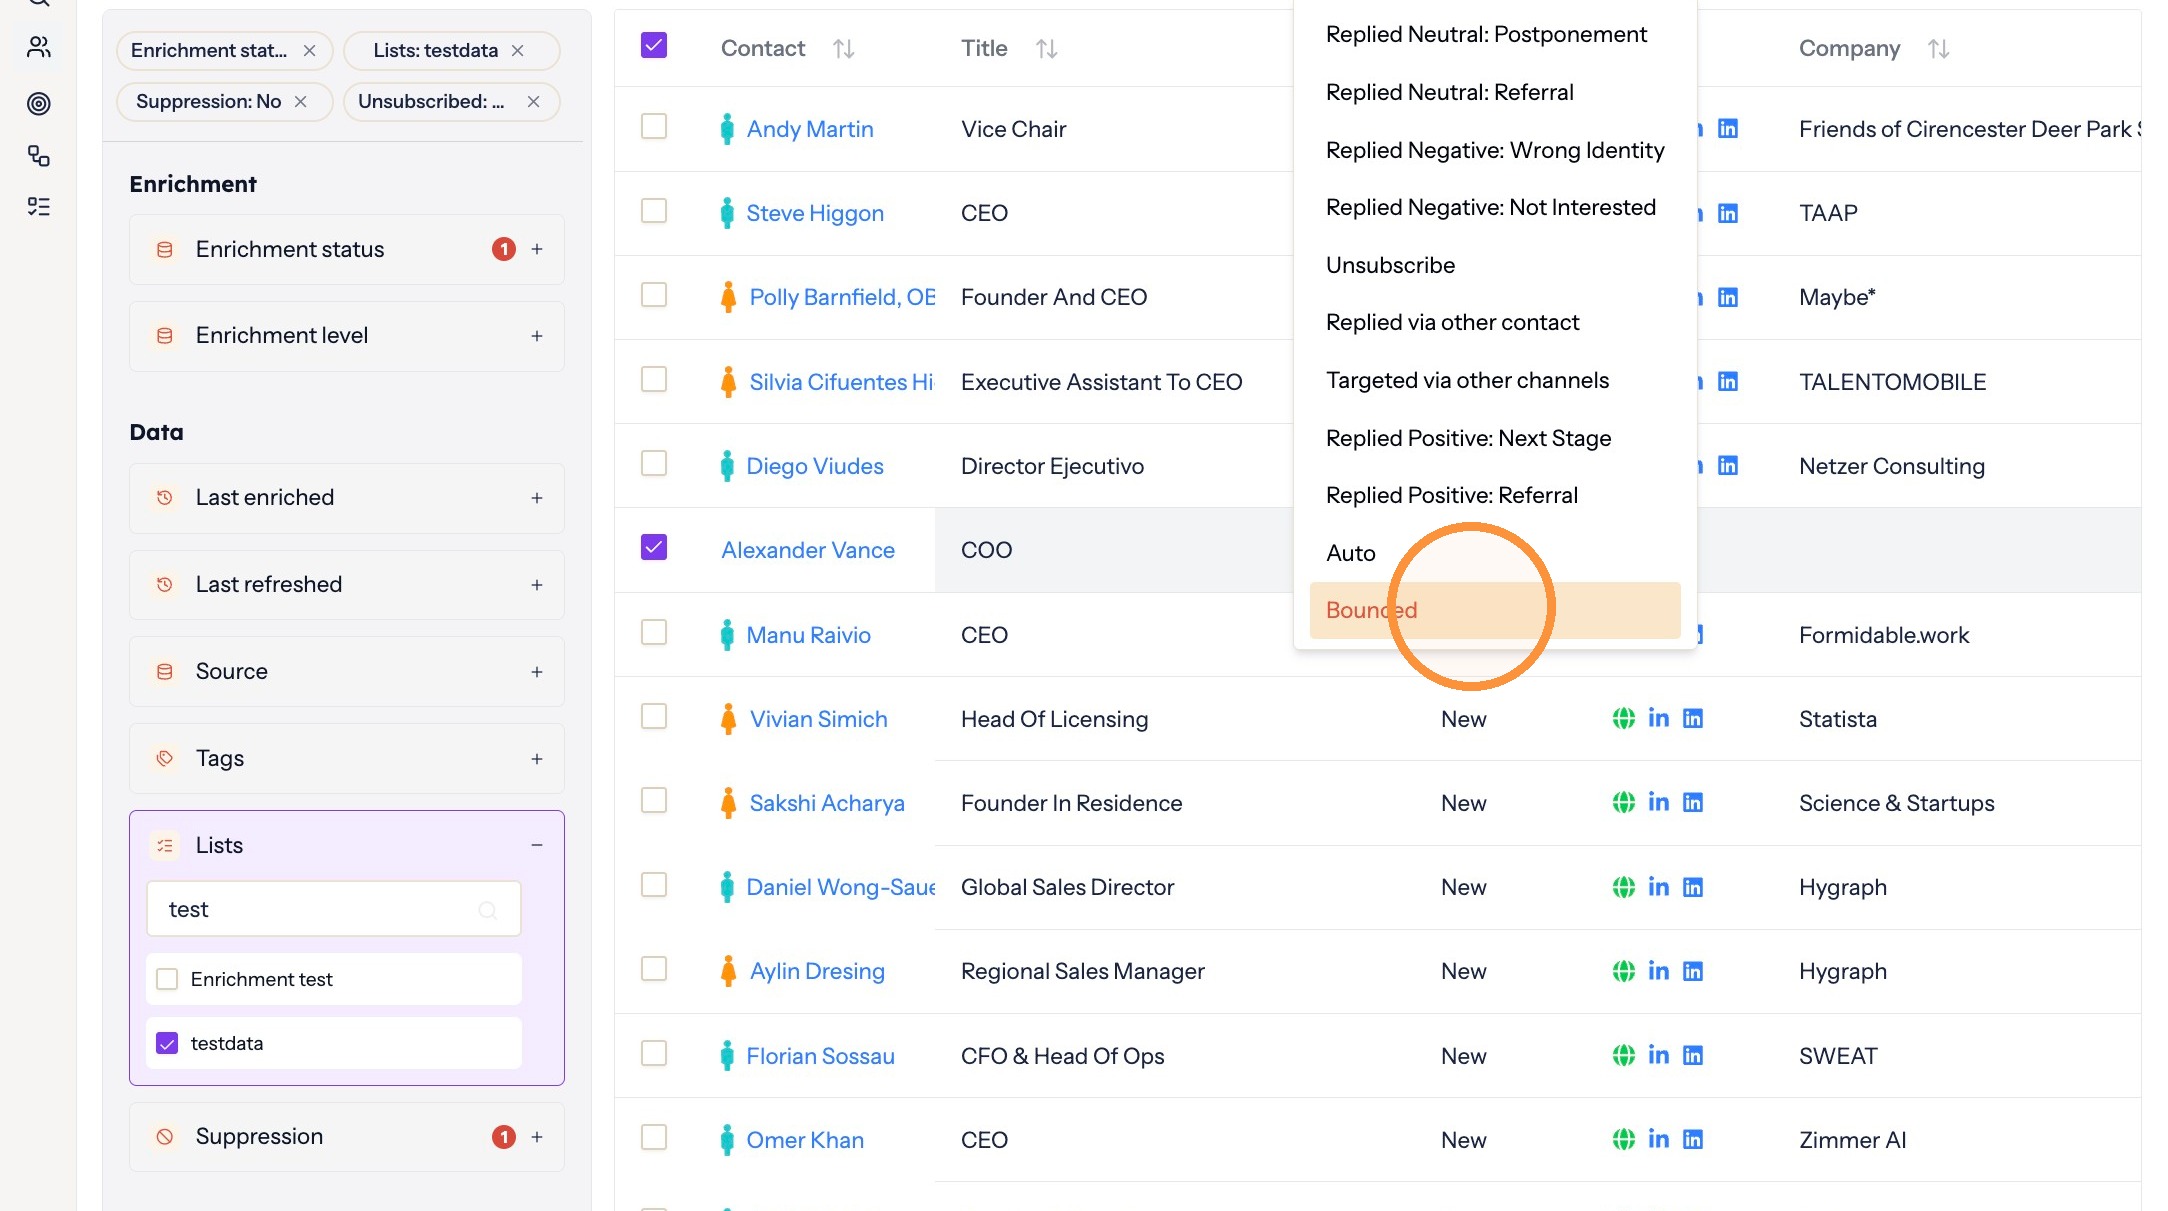Open the checklist icon in sidebar
Viewport: 2168px width, 1211px height.
(39, 207)
